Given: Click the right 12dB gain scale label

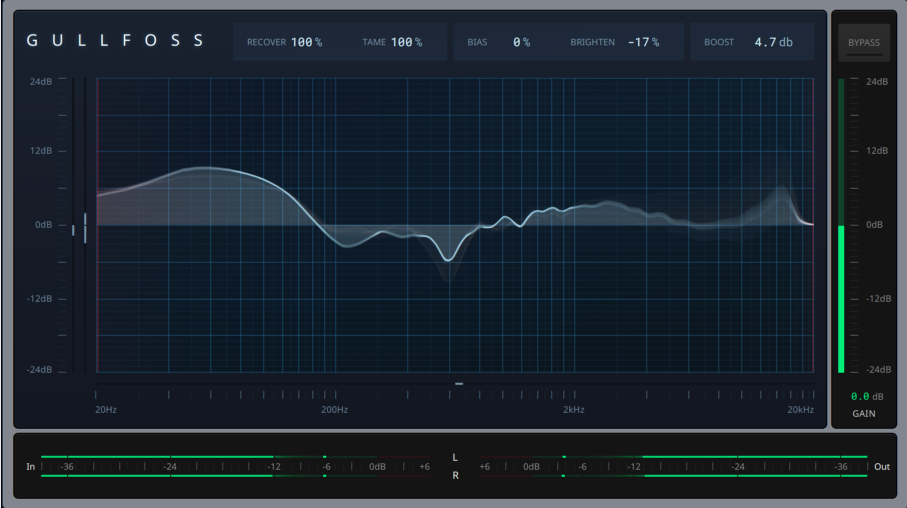Looking at the screenshot, I should click(x=877, y=150).
